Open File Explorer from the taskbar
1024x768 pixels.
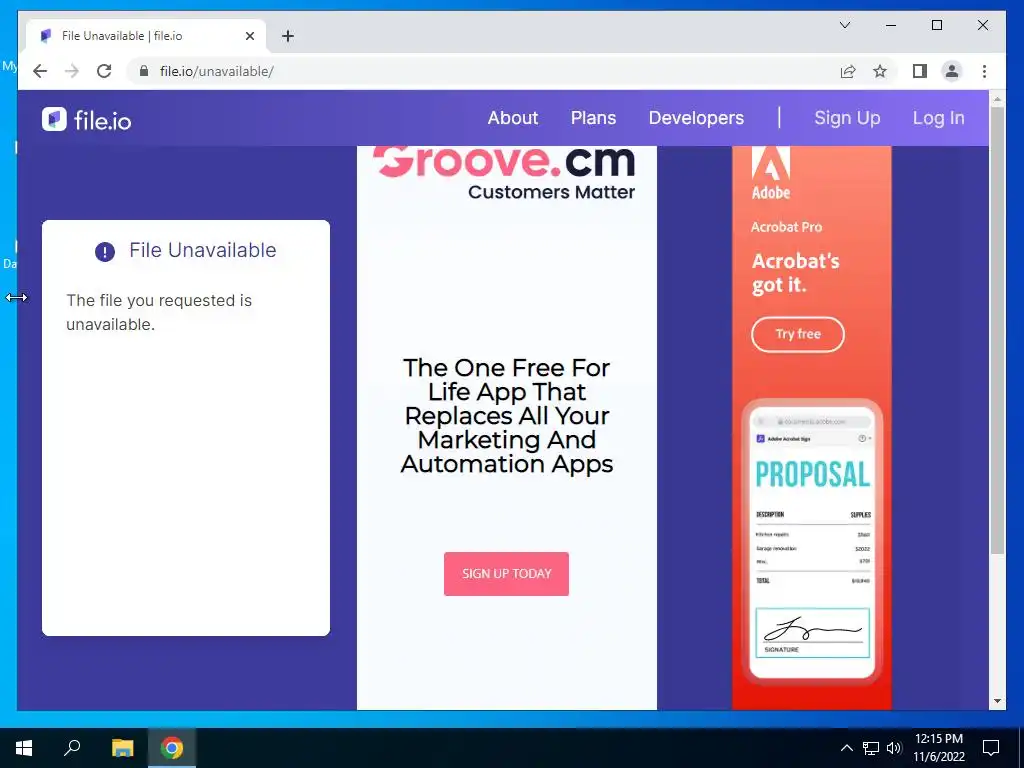122,748
